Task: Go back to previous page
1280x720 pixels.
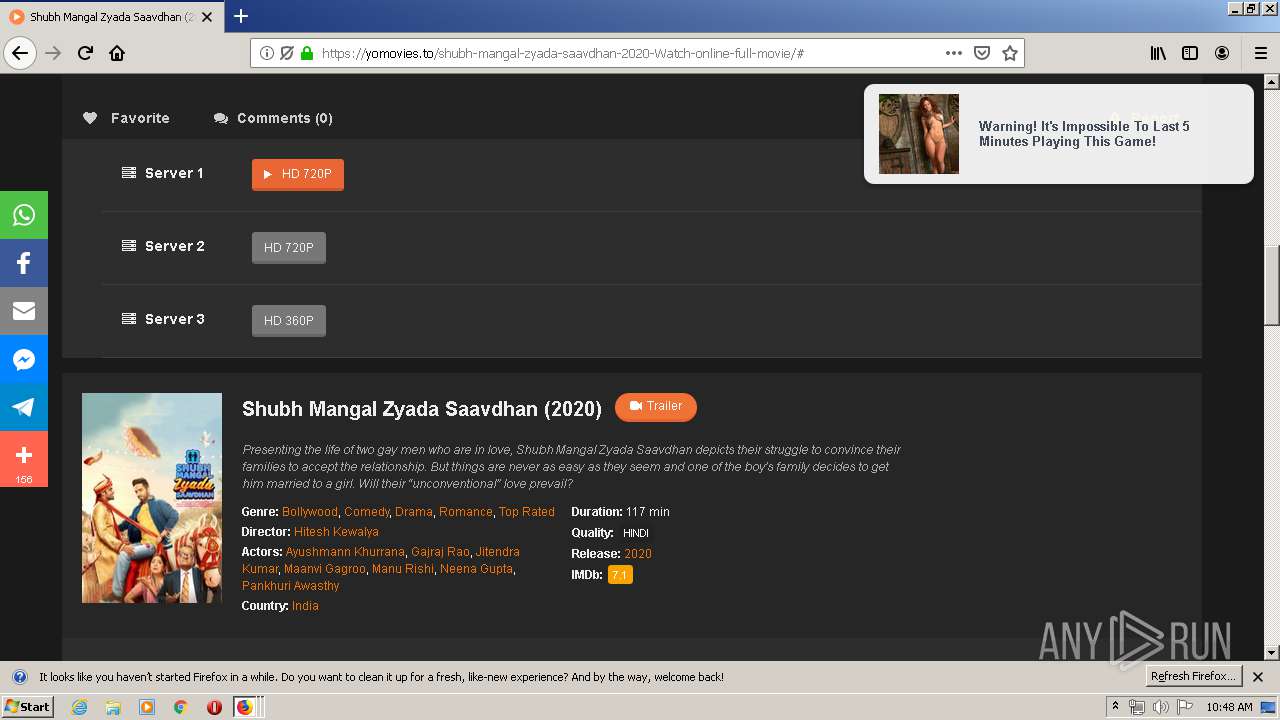Action: 20,53
